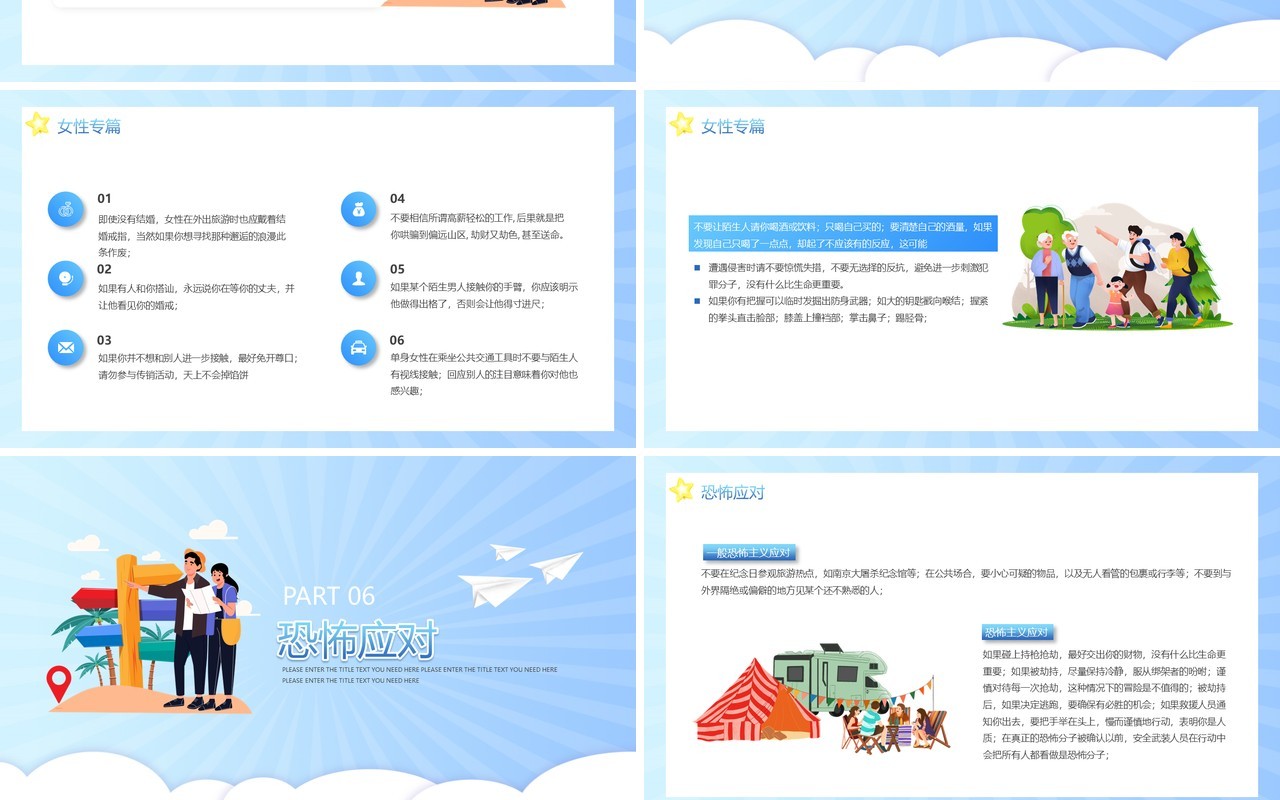Select the paragraph beginning 即使没有结婚
The image size is (1280, 800).
pyautogui.click(x=192, y=235)
